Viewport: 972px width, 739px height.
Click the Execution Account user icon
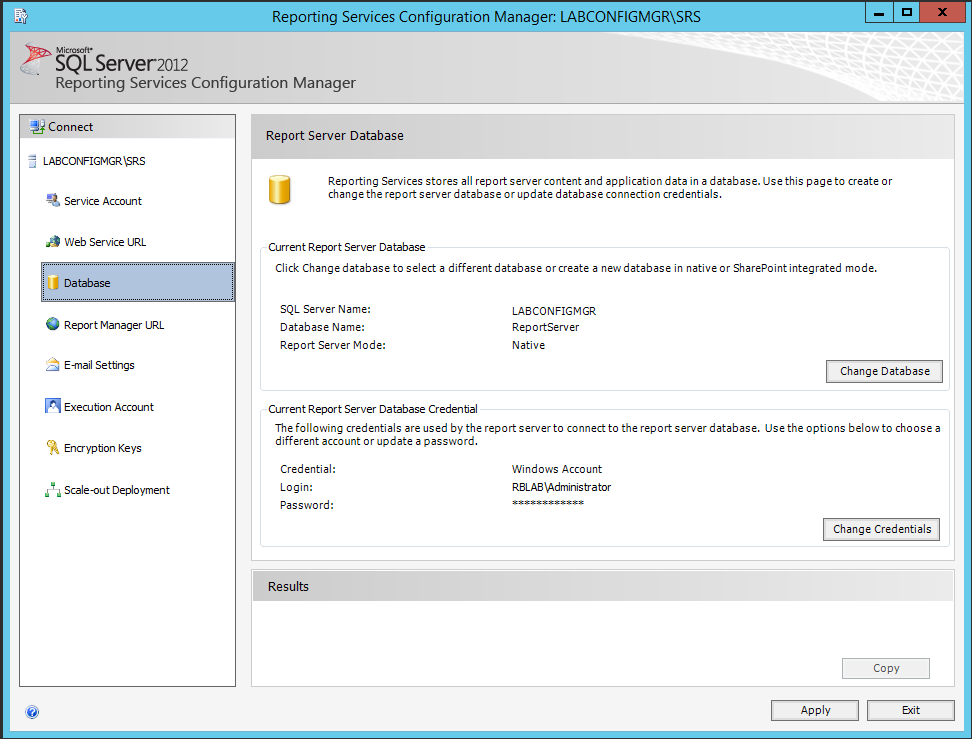coord(53,406)
